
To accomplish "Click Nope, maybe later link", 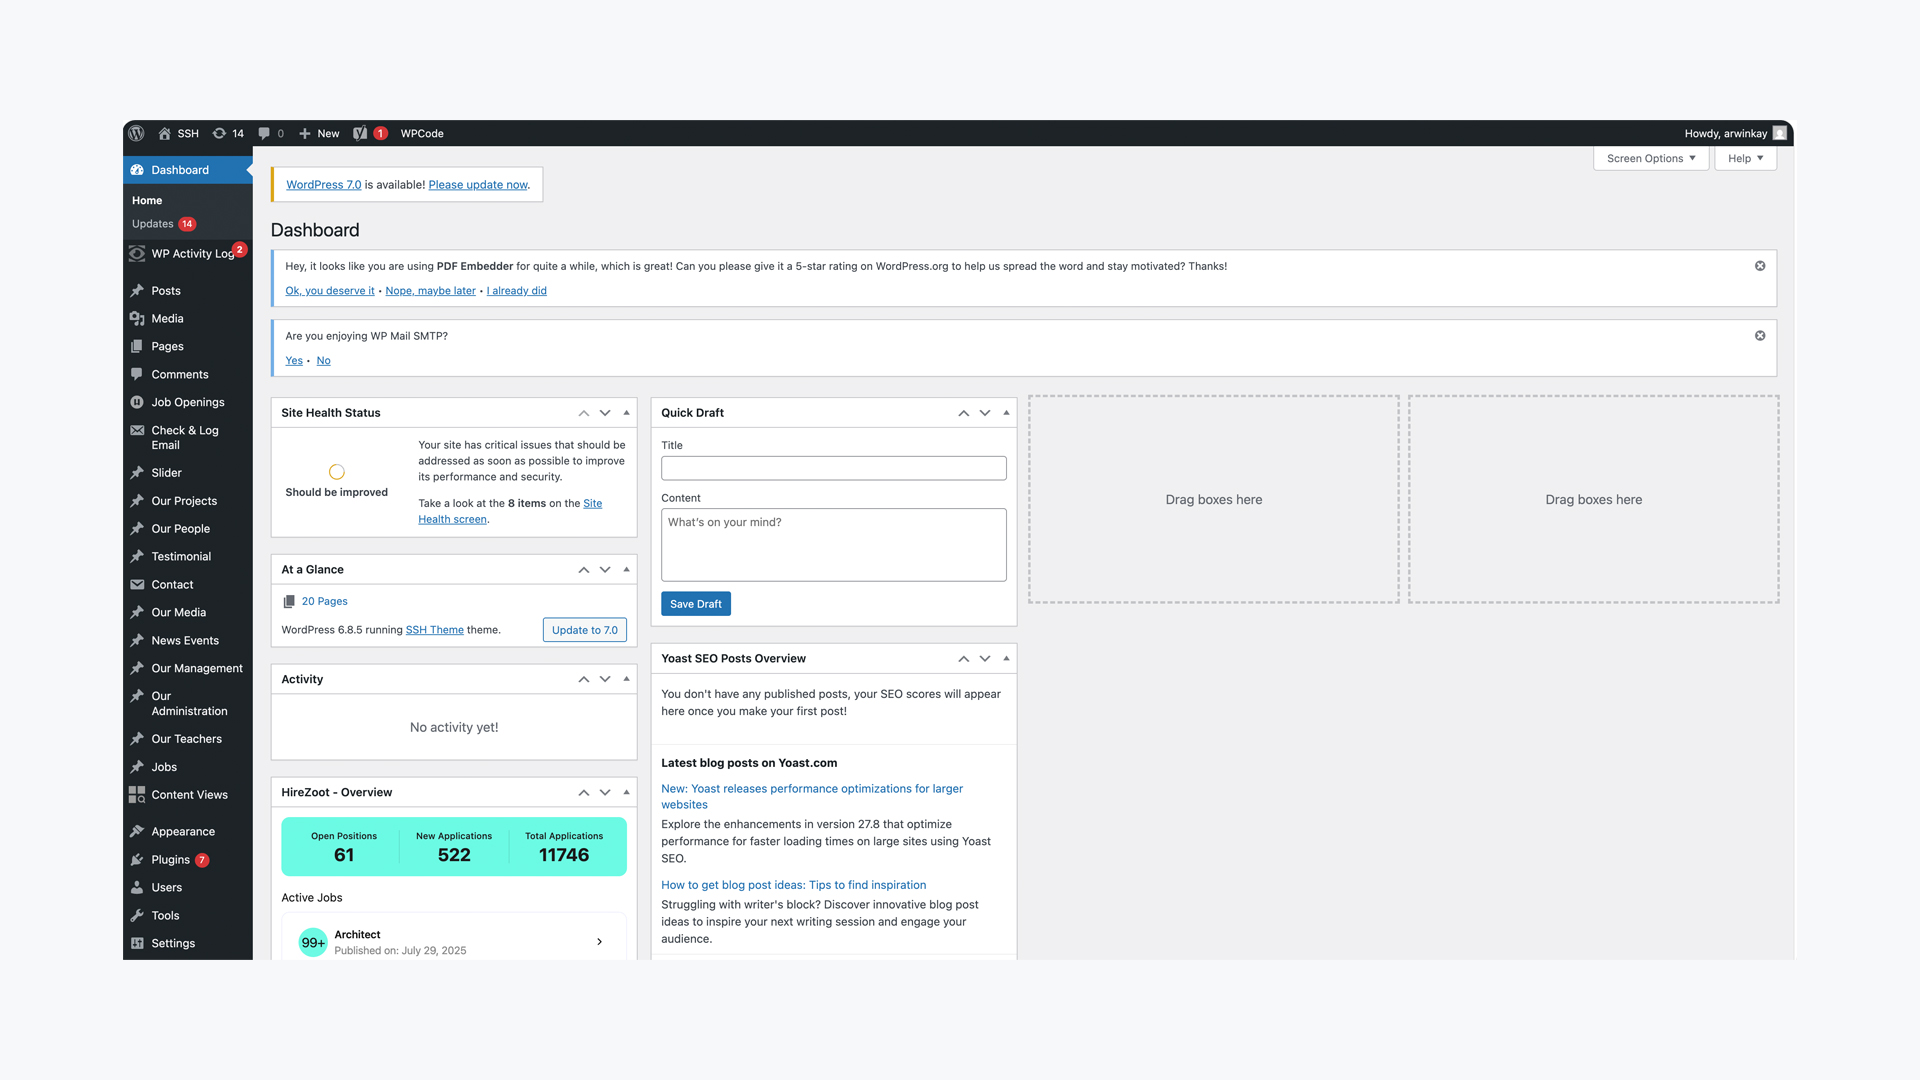I will pyautogui.click(x=431, y=291).
